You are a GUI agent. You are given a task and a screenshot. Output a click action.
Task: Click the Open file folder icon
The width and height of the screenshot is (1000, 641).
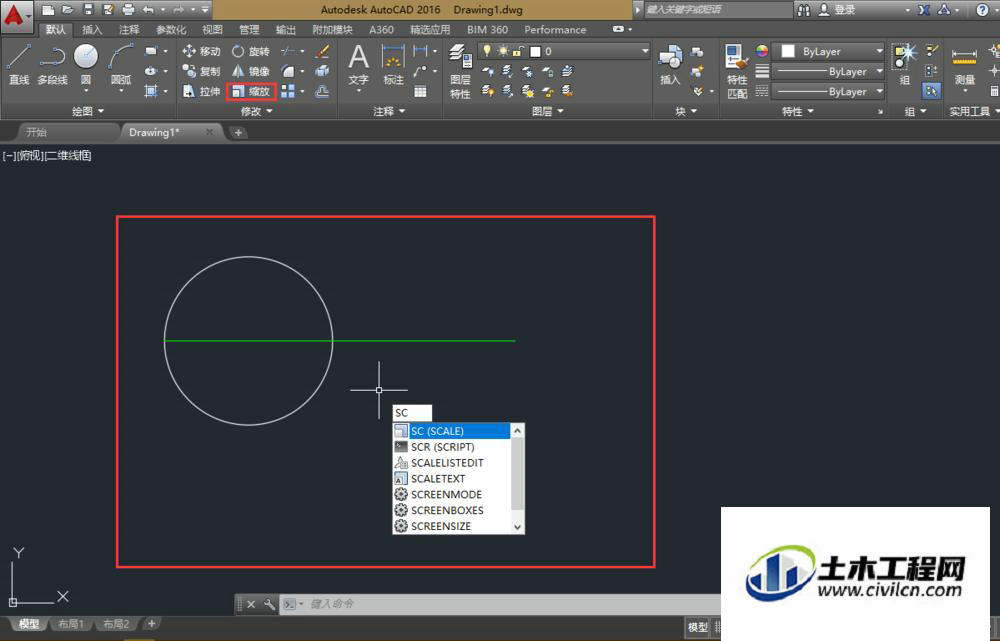pos(68,9)
